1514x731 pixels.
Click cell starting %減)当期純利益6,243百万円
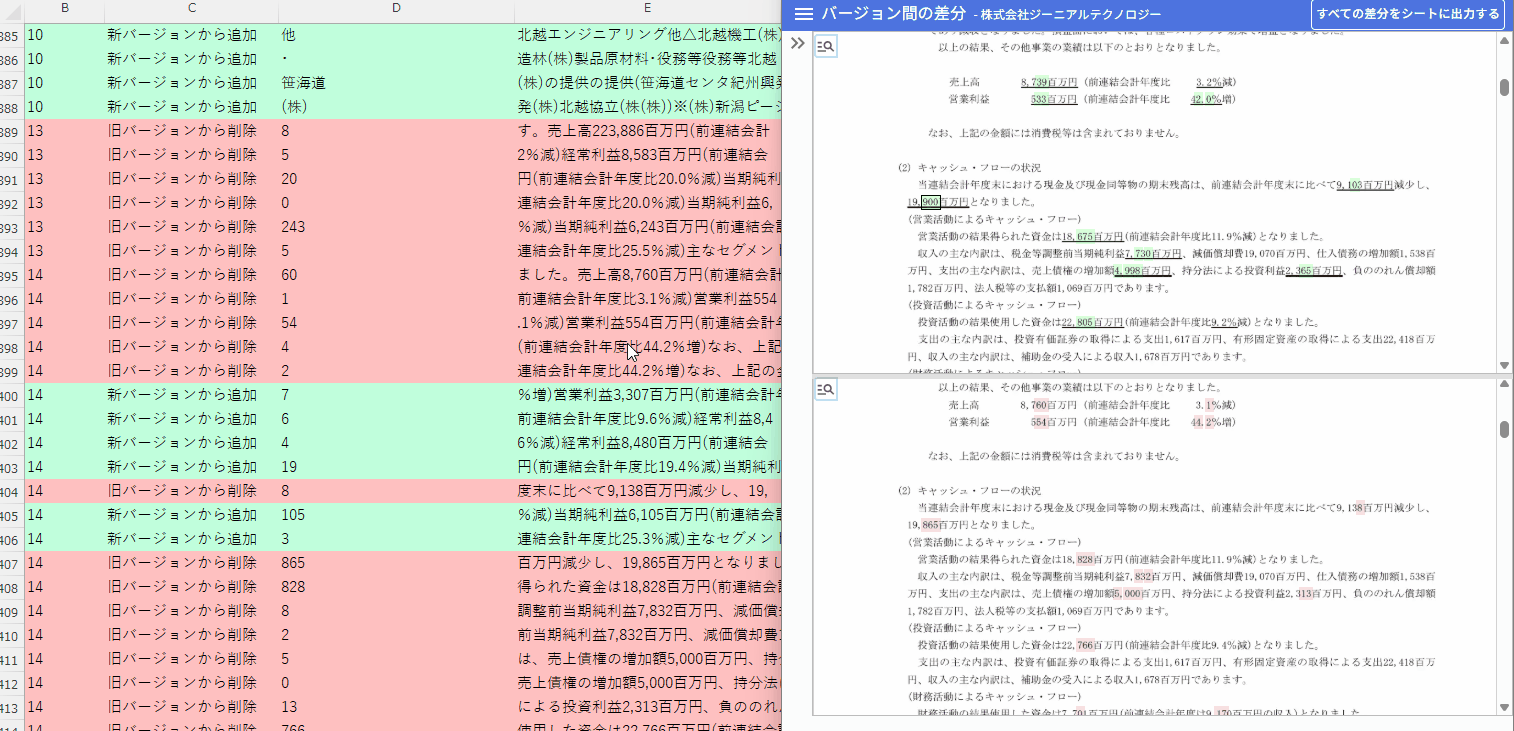coord(647,227)
